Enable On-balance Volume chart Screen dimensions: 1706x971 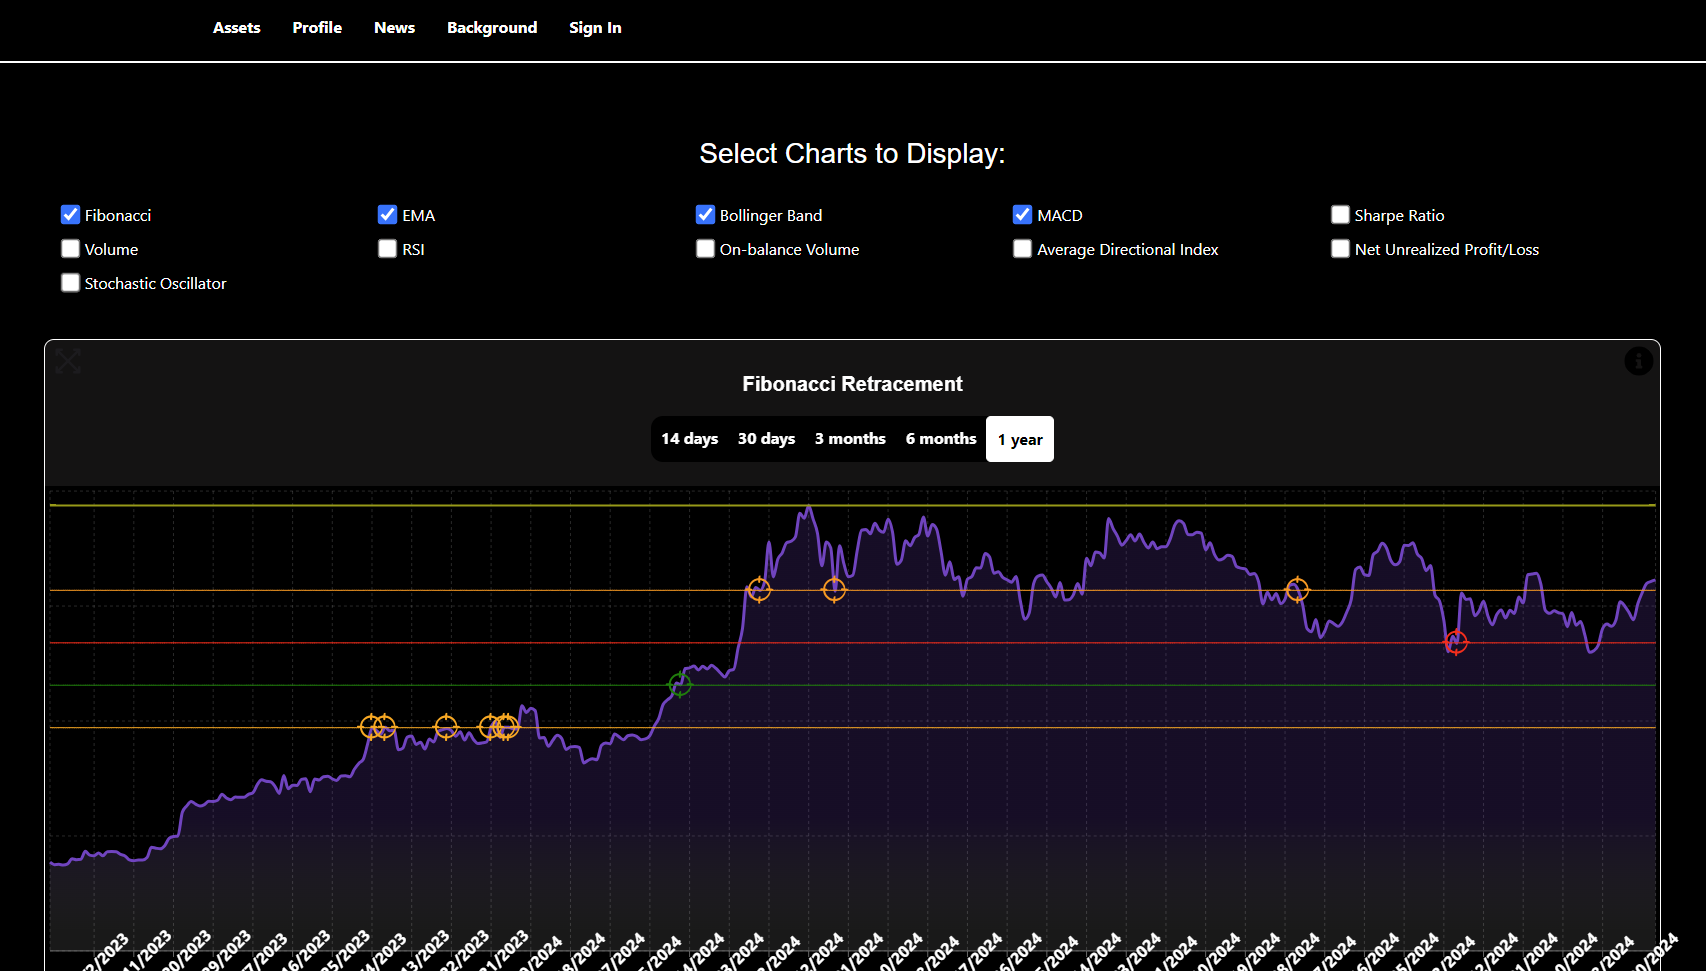[x=706, y=249]
